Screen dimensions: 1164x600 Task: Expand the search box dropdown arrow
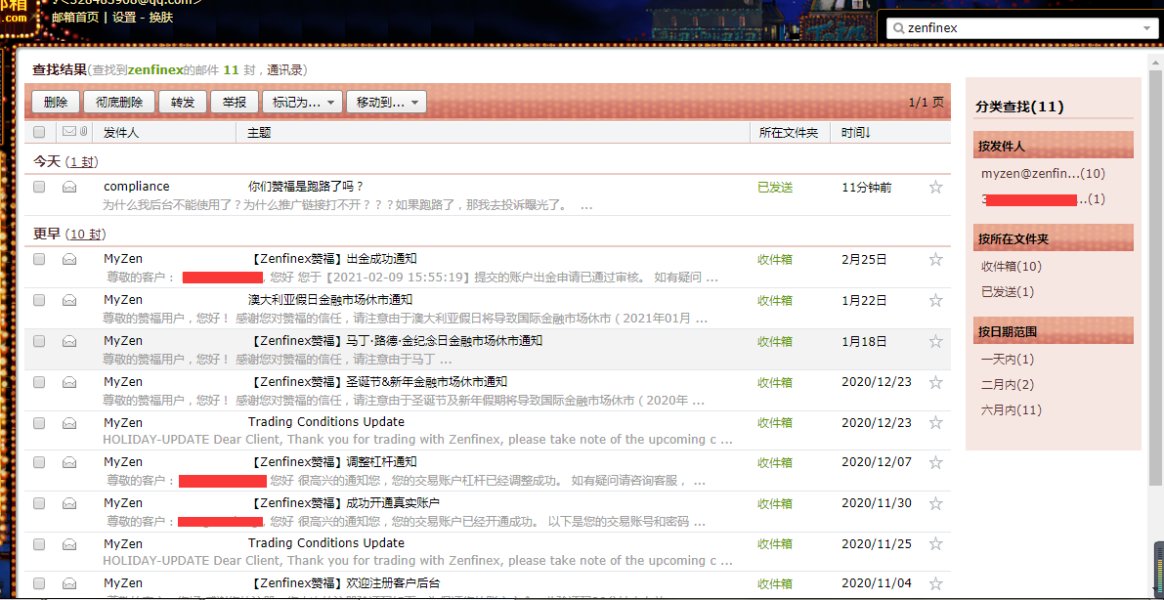[x=1146, y=28]
